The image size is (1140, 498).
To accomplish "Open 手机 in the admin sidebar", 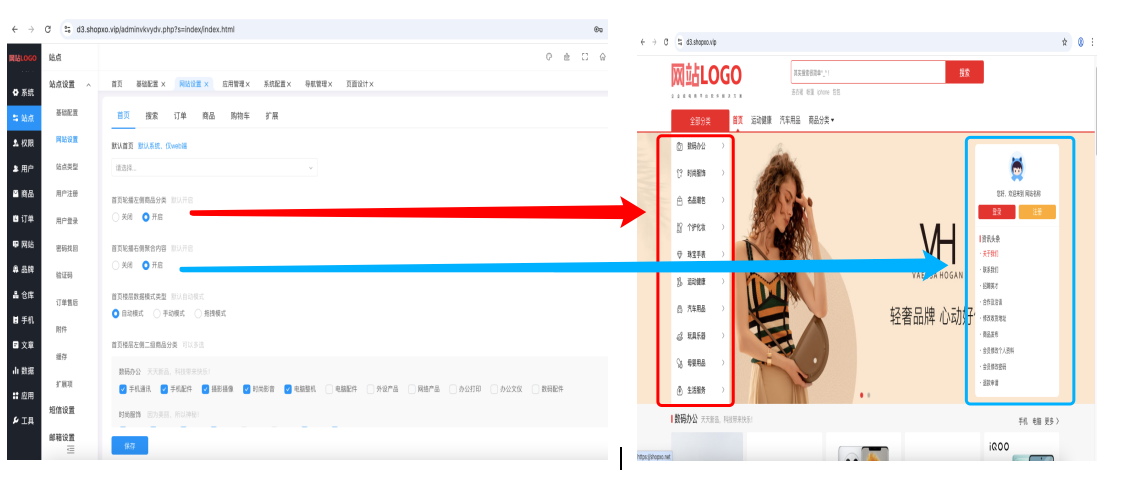I will [24, 320].
